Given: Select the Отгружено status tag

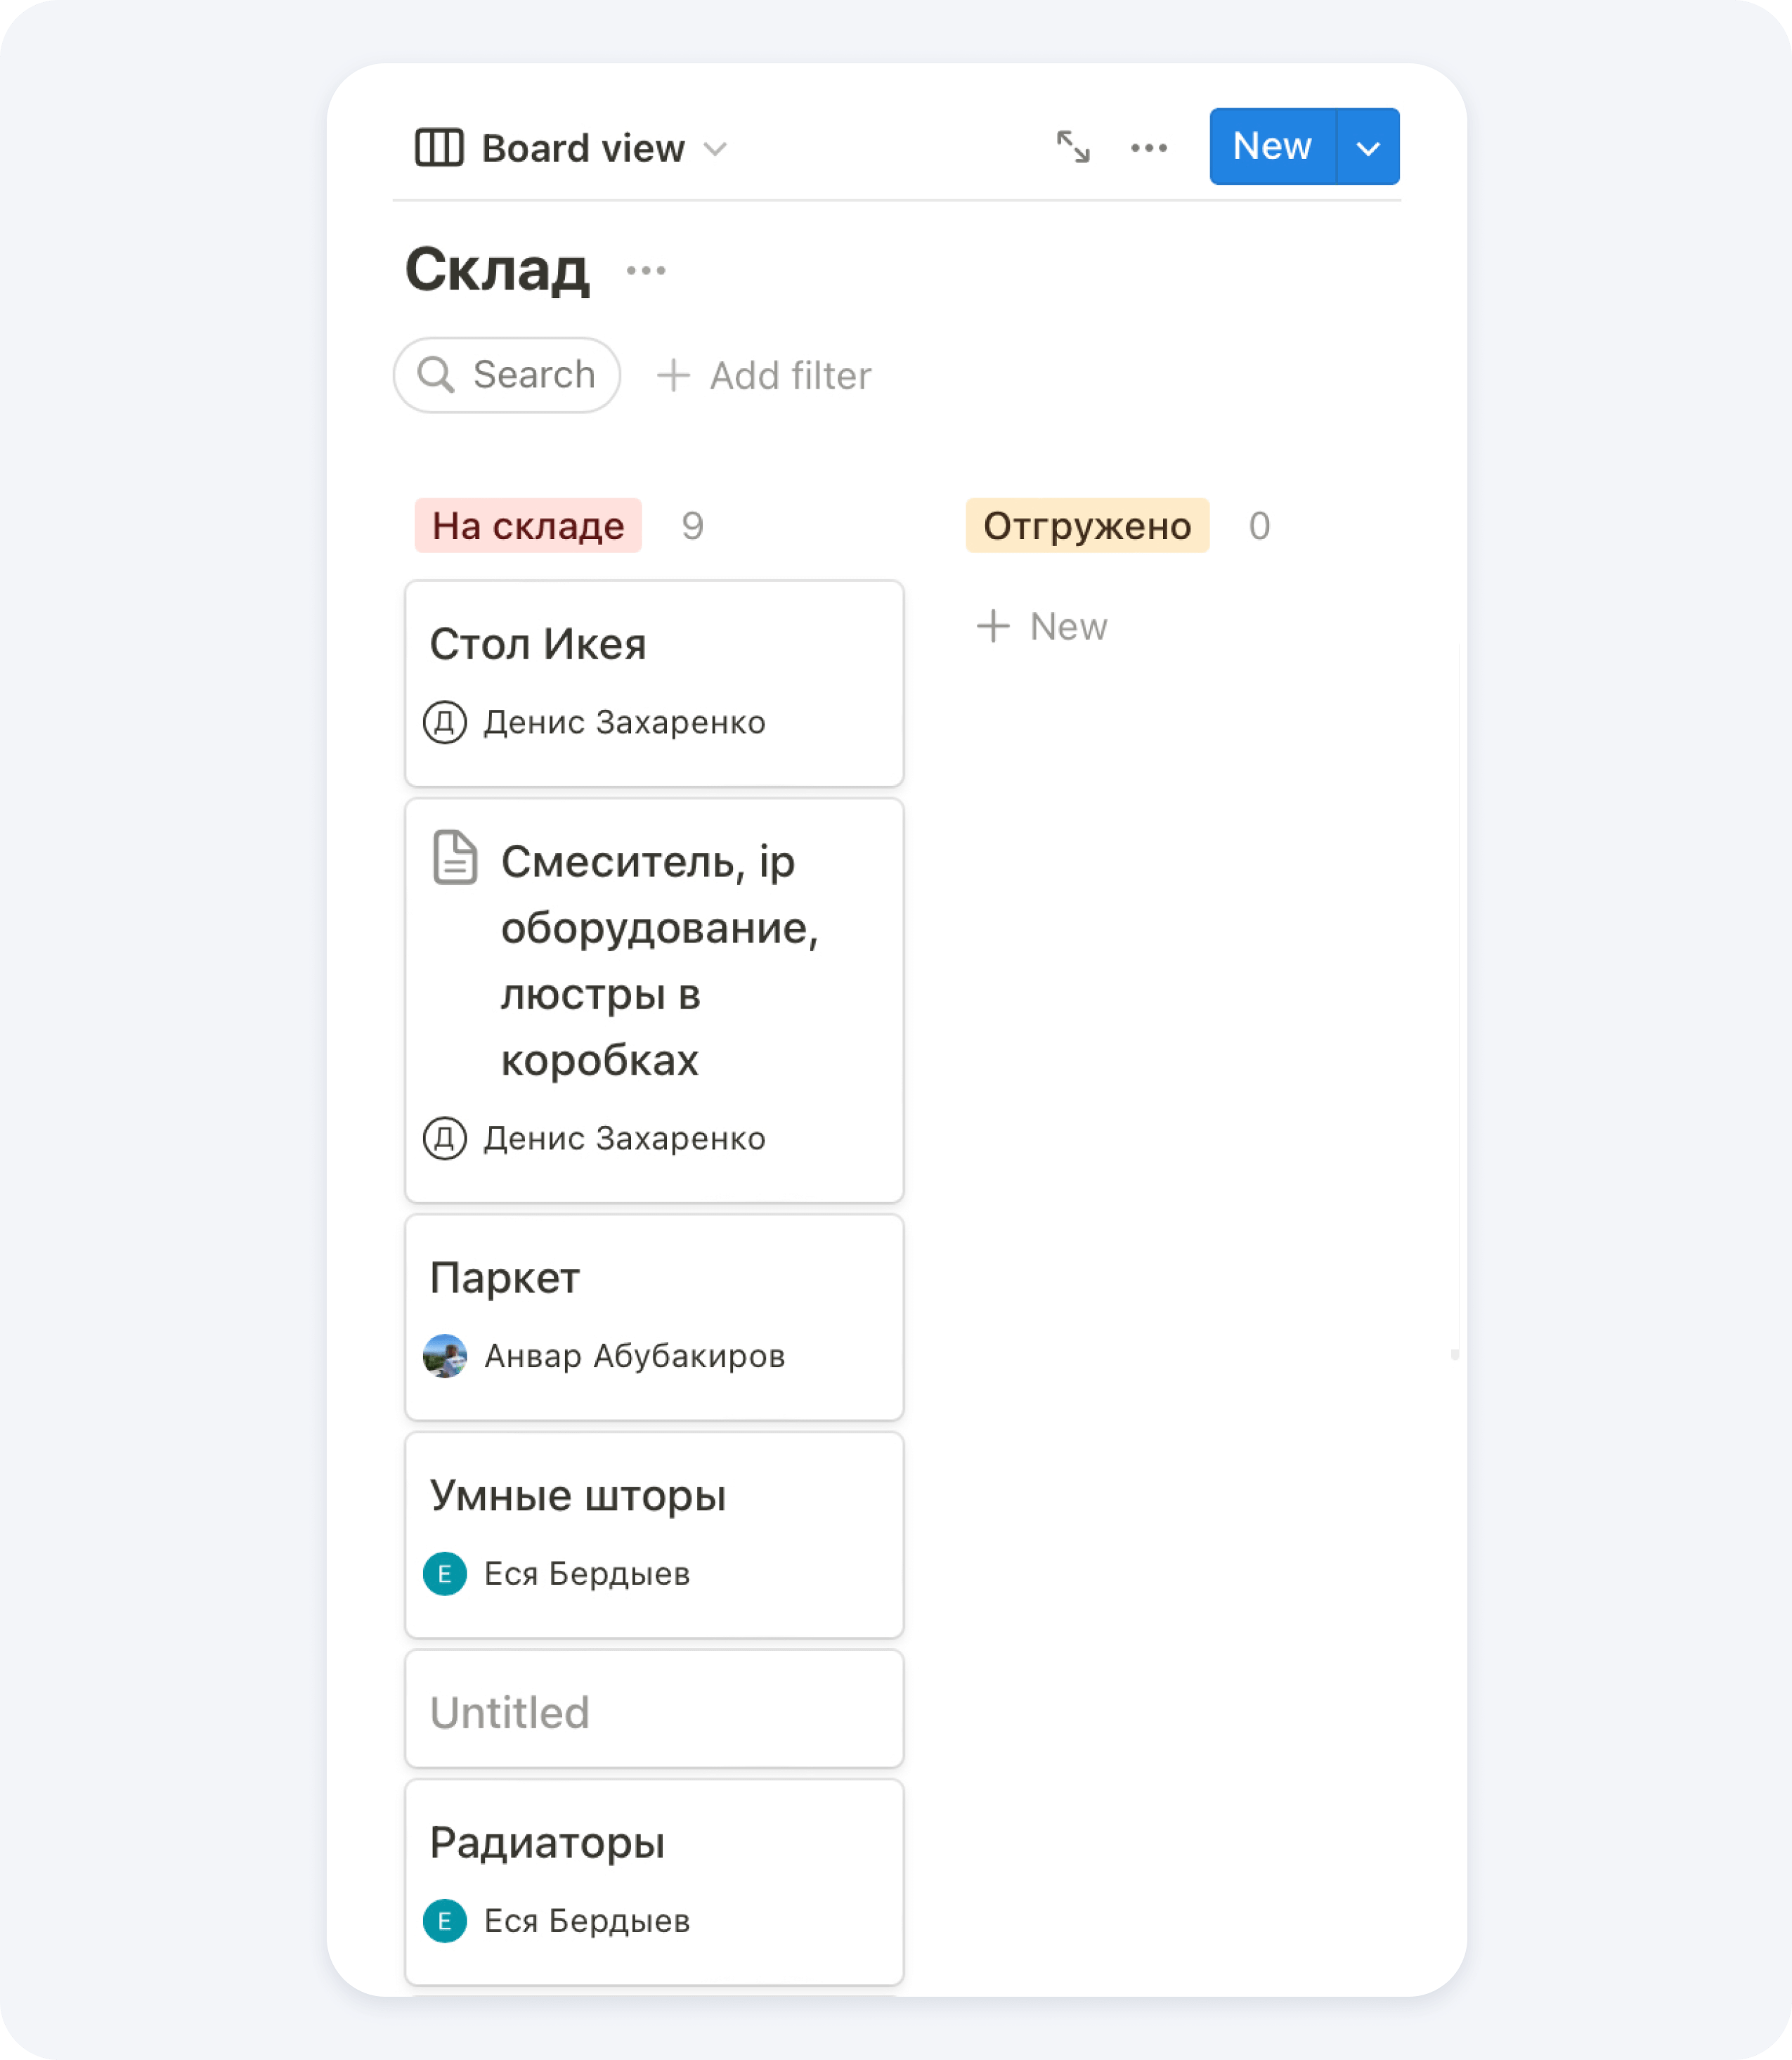Looking at the screenshot, I should click(x=1087, y=526).
